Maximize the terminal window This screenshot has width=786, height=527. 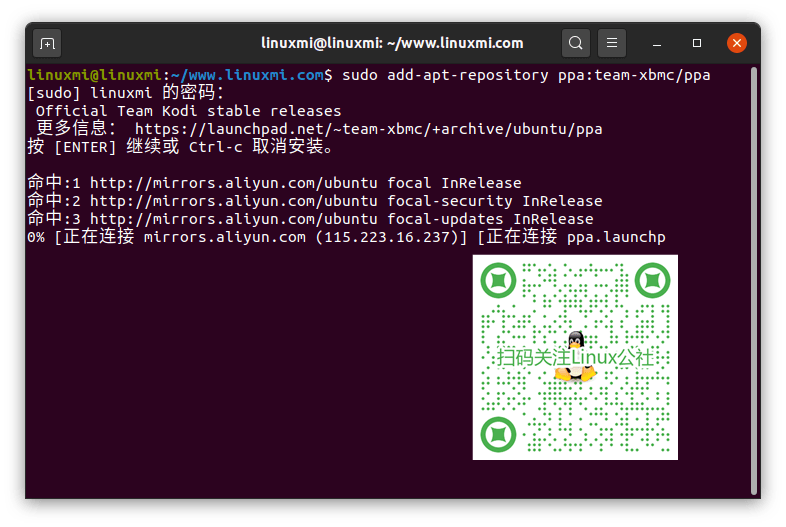click(697, 43)
